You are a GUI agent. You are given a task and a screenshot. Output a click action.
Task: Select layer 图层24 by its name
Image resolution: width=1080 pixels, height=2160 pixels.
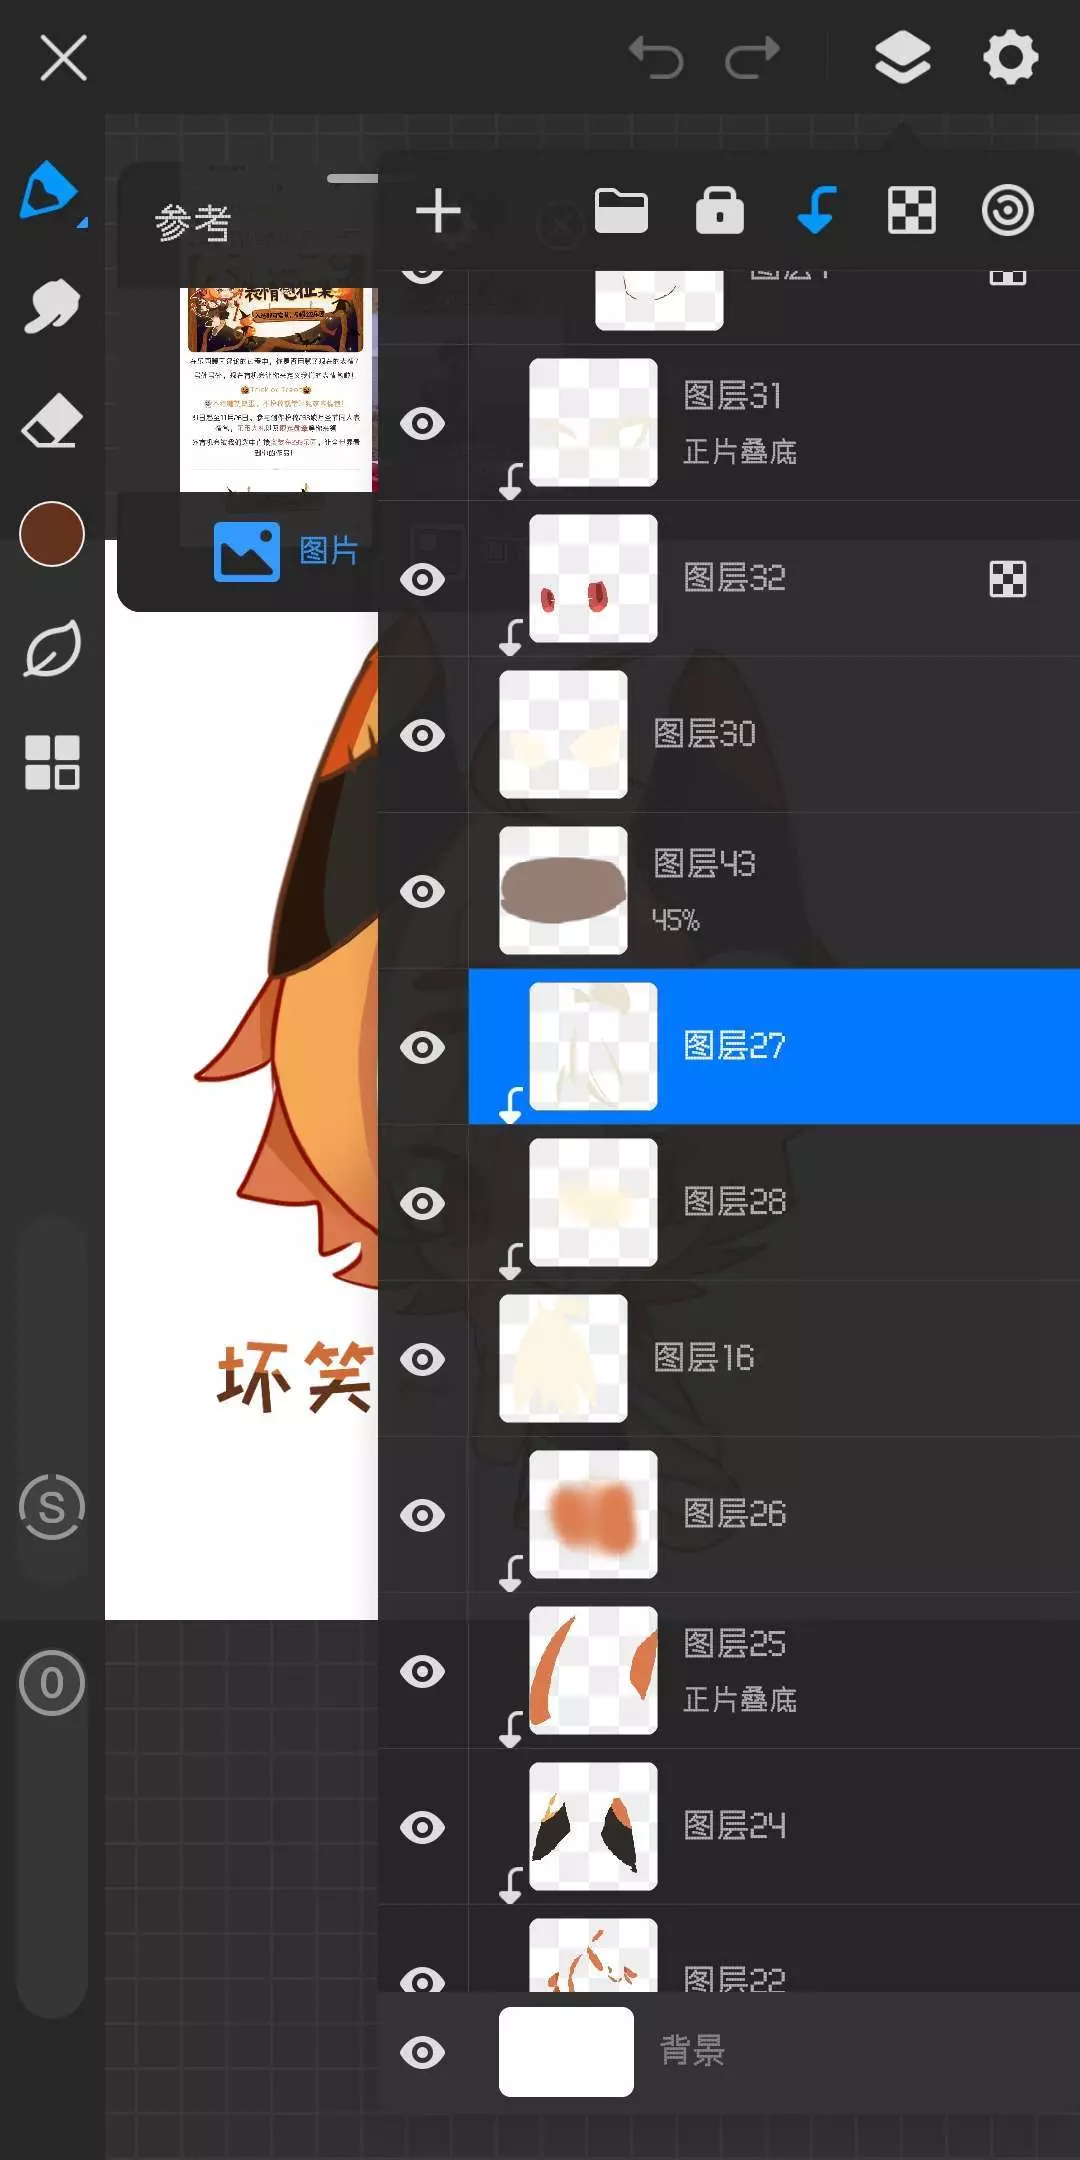pyautogui.click(x=734, y=1826)
